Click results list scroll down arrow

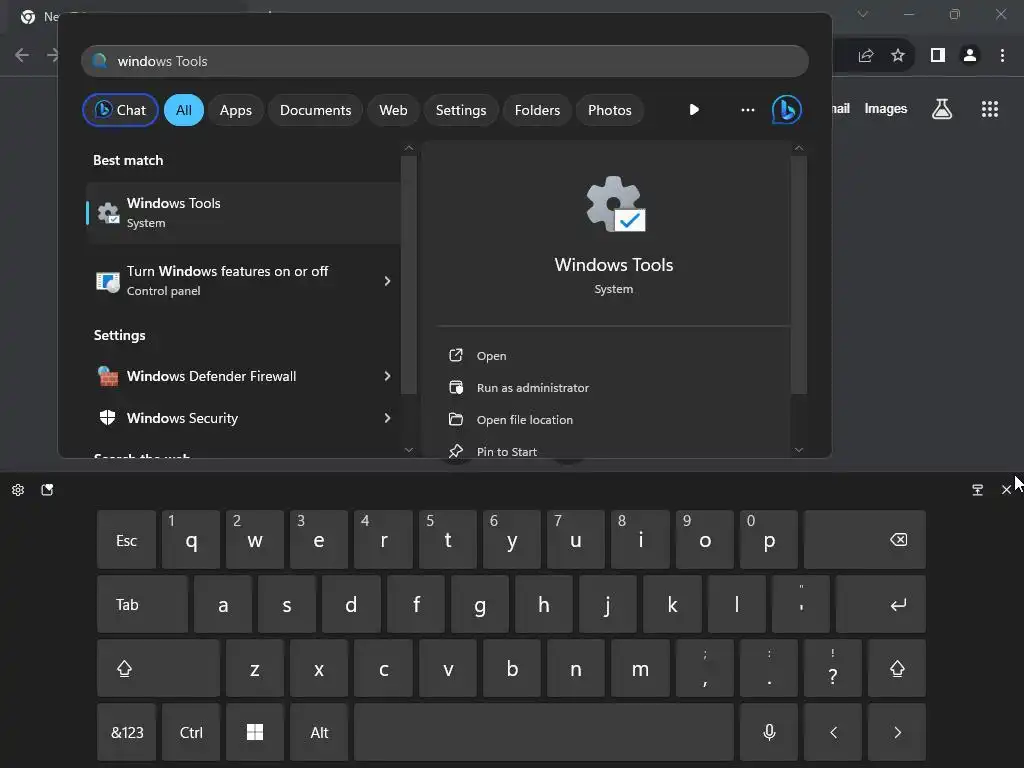pyautogui.click(x=409, y=449)
